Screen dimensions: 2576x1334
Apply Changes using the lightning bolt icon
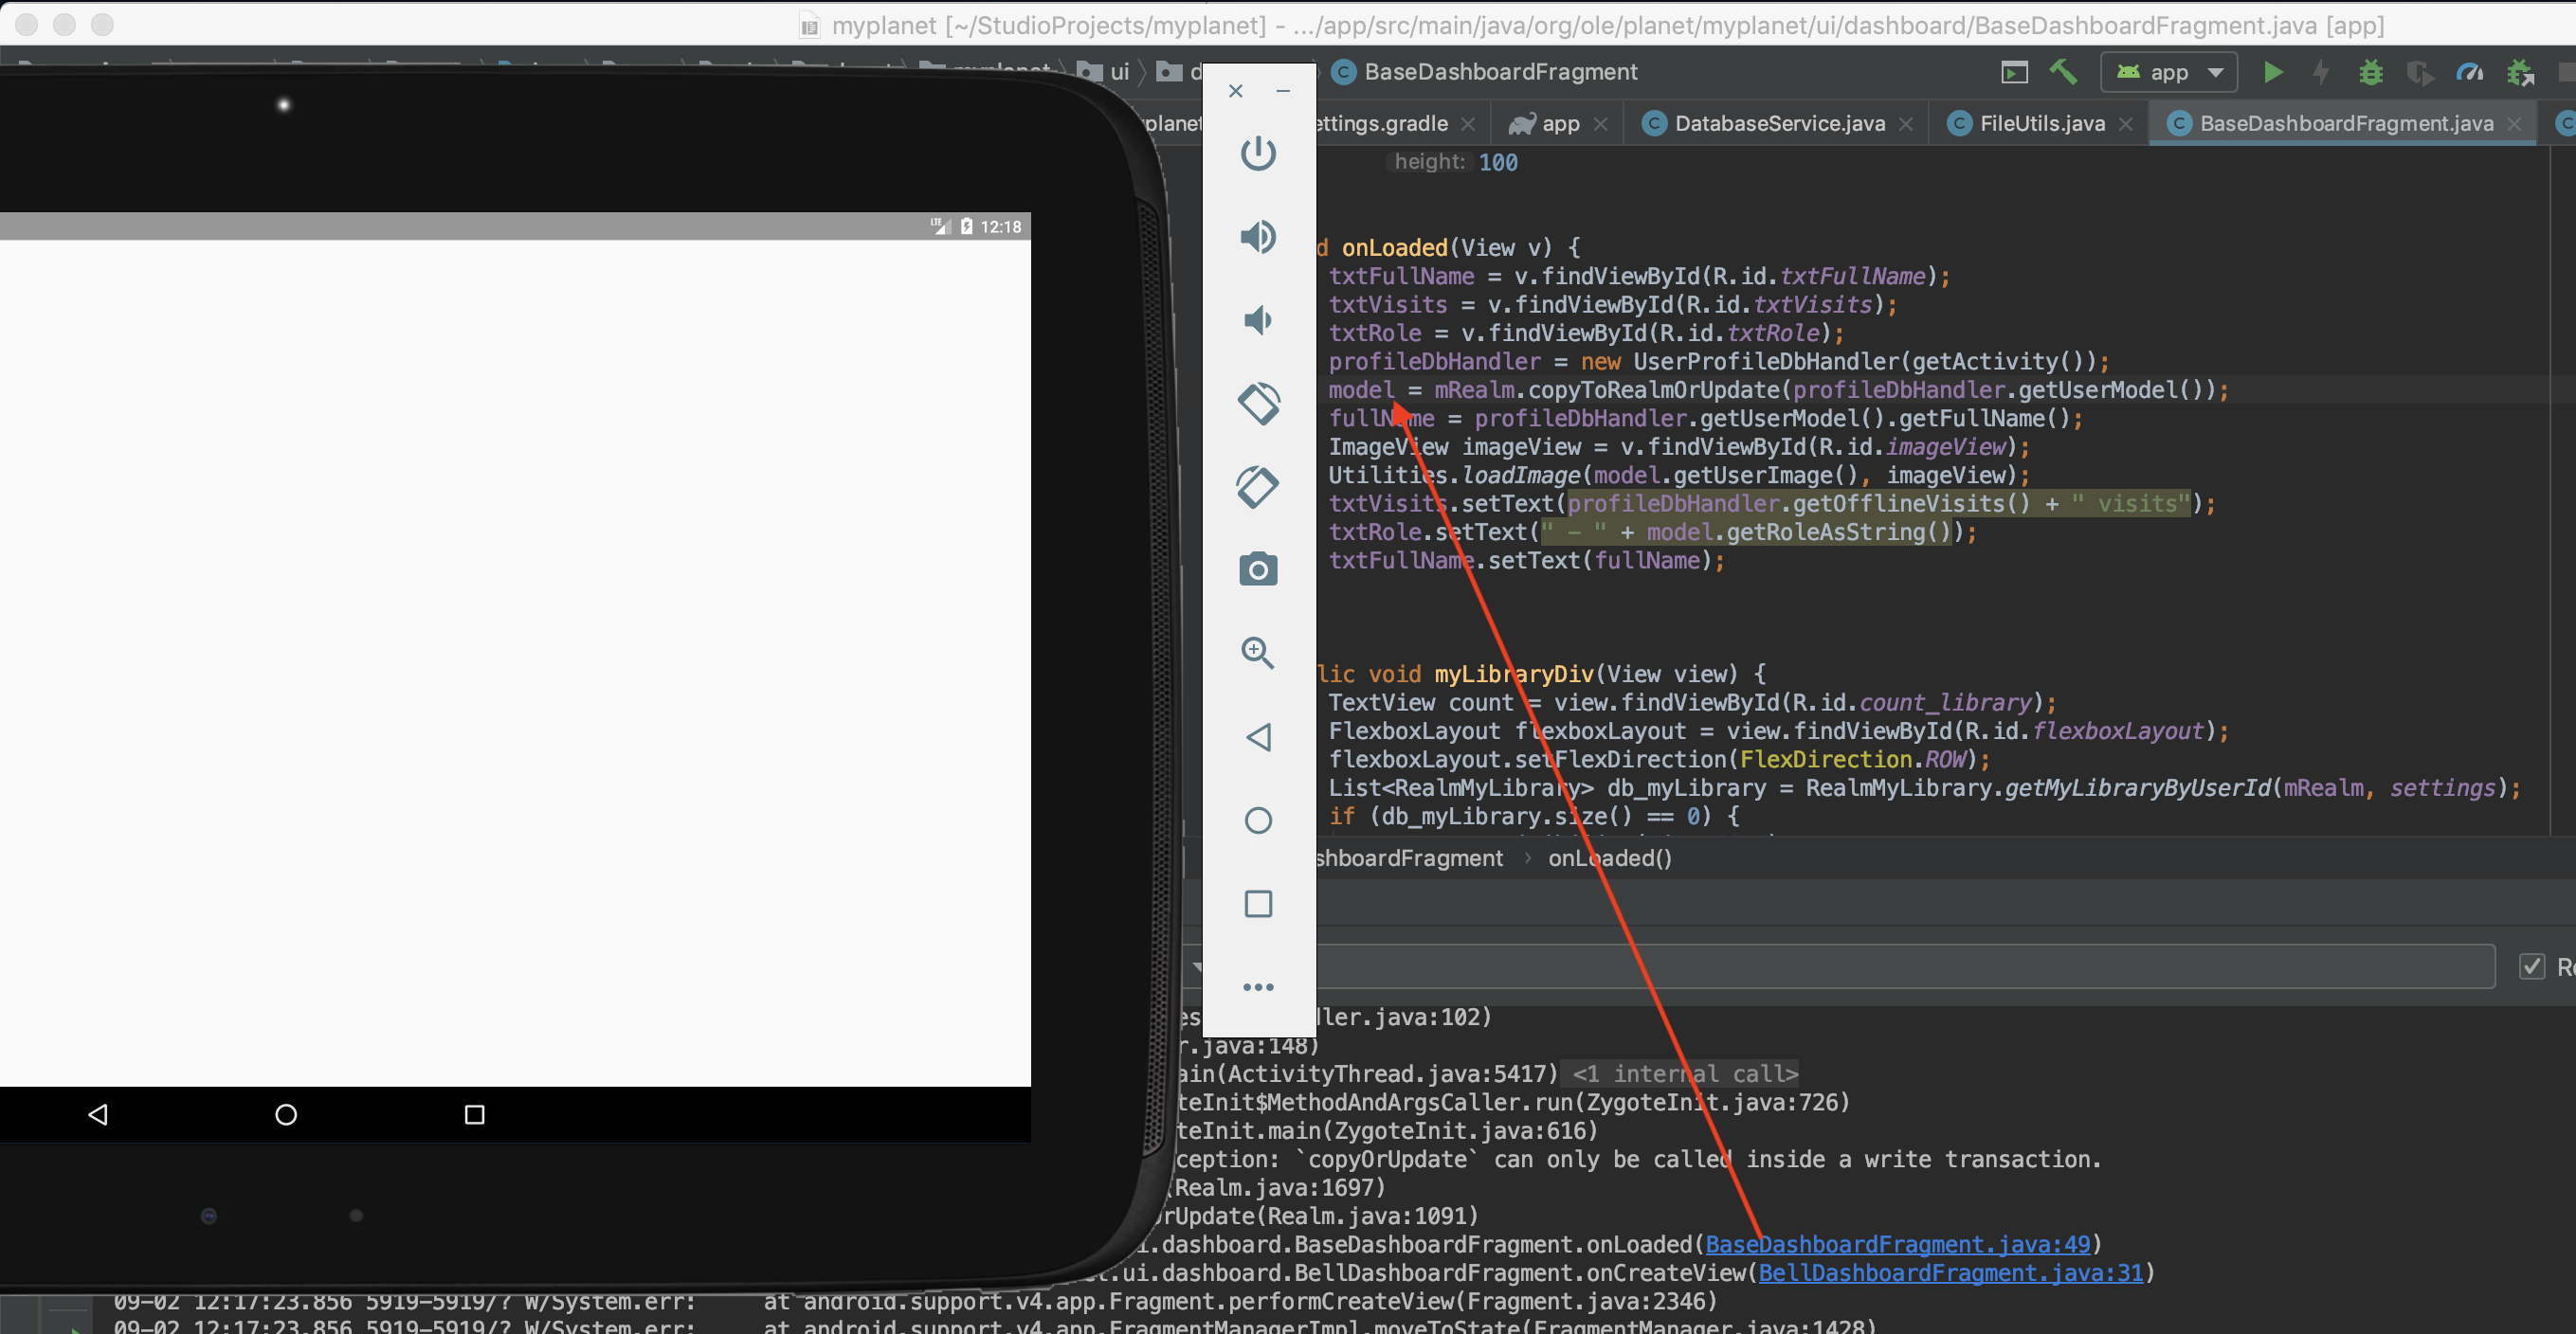(x=2321, y=72)
